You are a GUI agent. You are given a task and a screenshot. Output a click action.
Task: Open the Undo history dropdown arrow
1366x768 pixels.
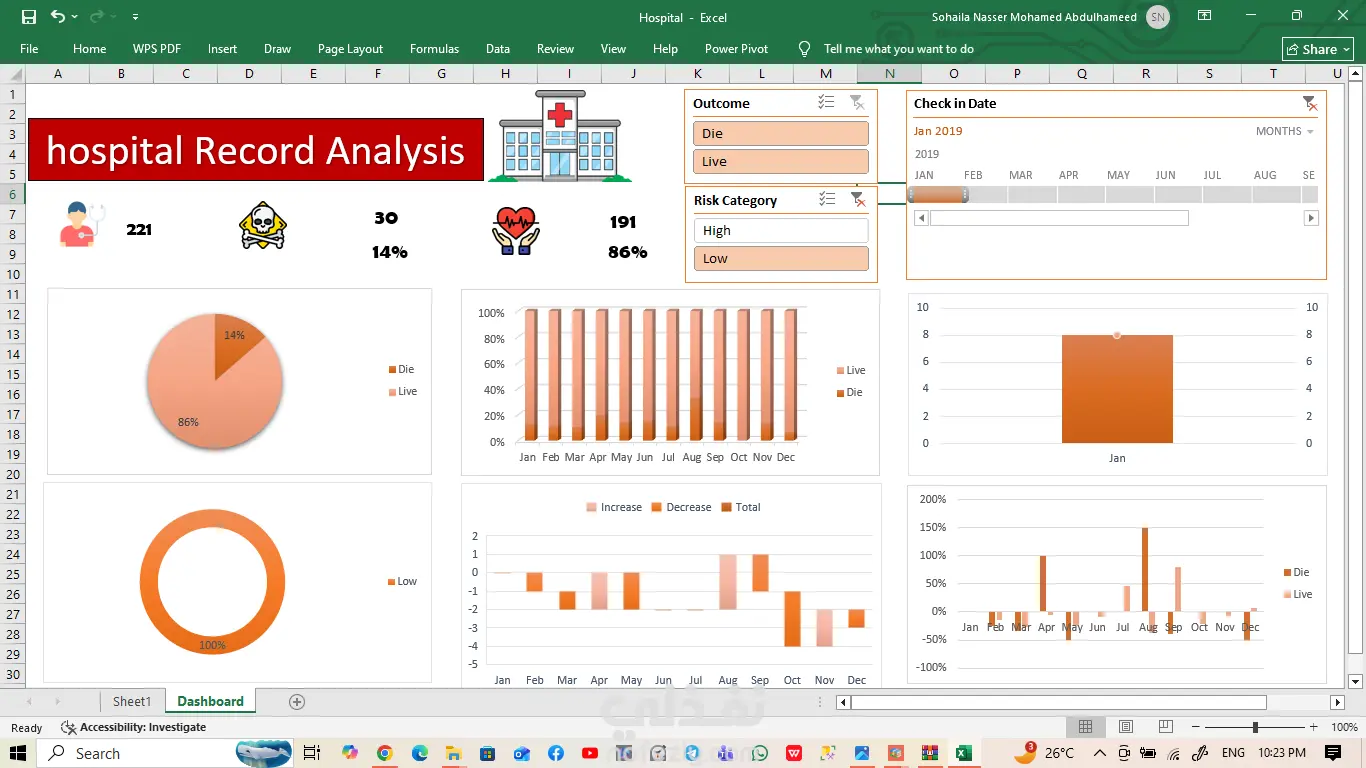75,17
